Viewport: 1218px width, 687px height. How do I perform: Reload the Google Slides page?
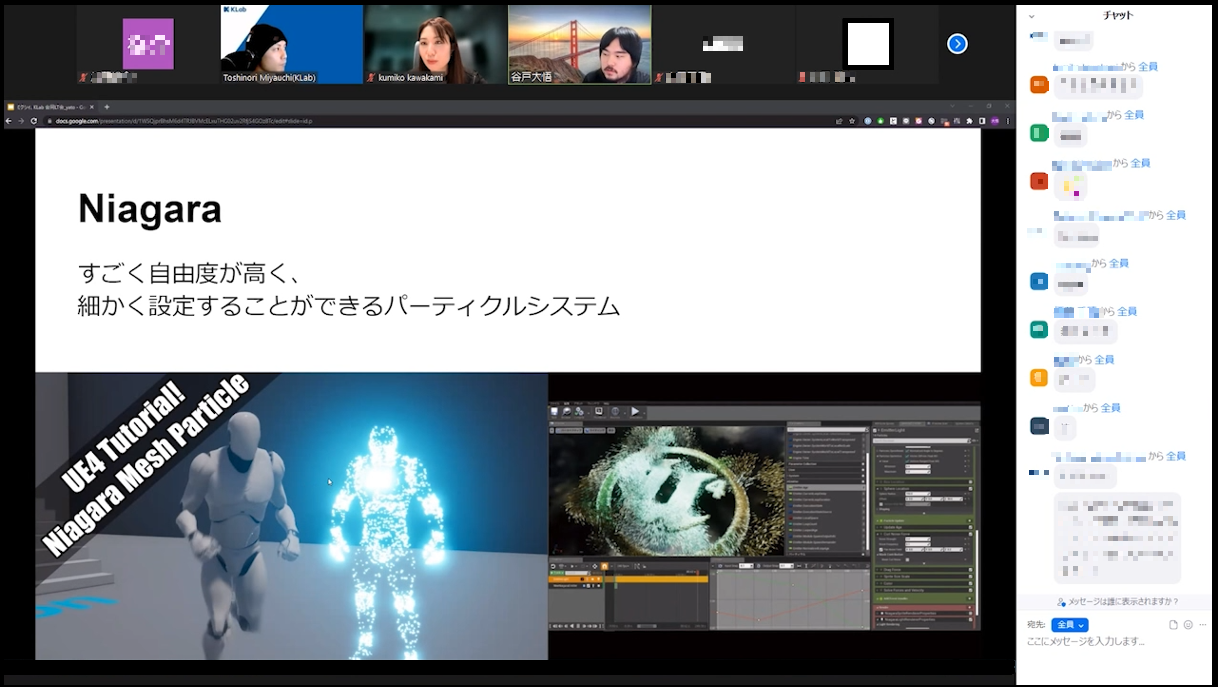[x=34, y=121]
